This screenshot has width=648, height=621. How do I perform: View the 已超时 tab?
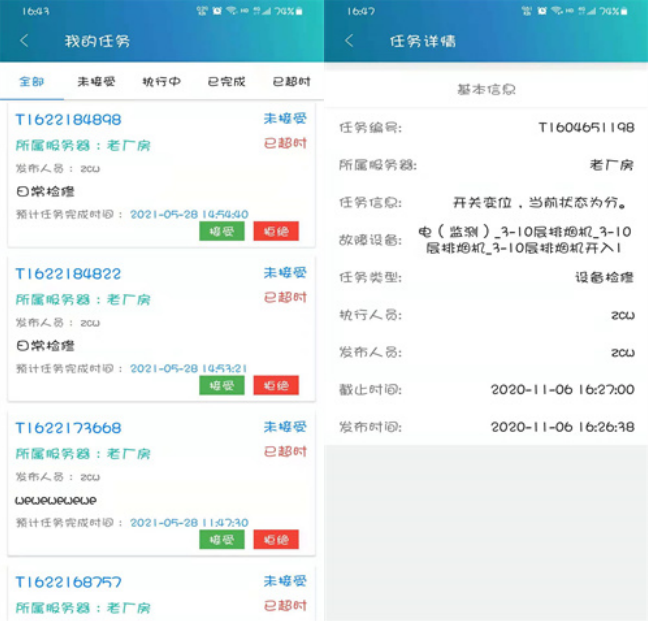(x=291, y=82)
